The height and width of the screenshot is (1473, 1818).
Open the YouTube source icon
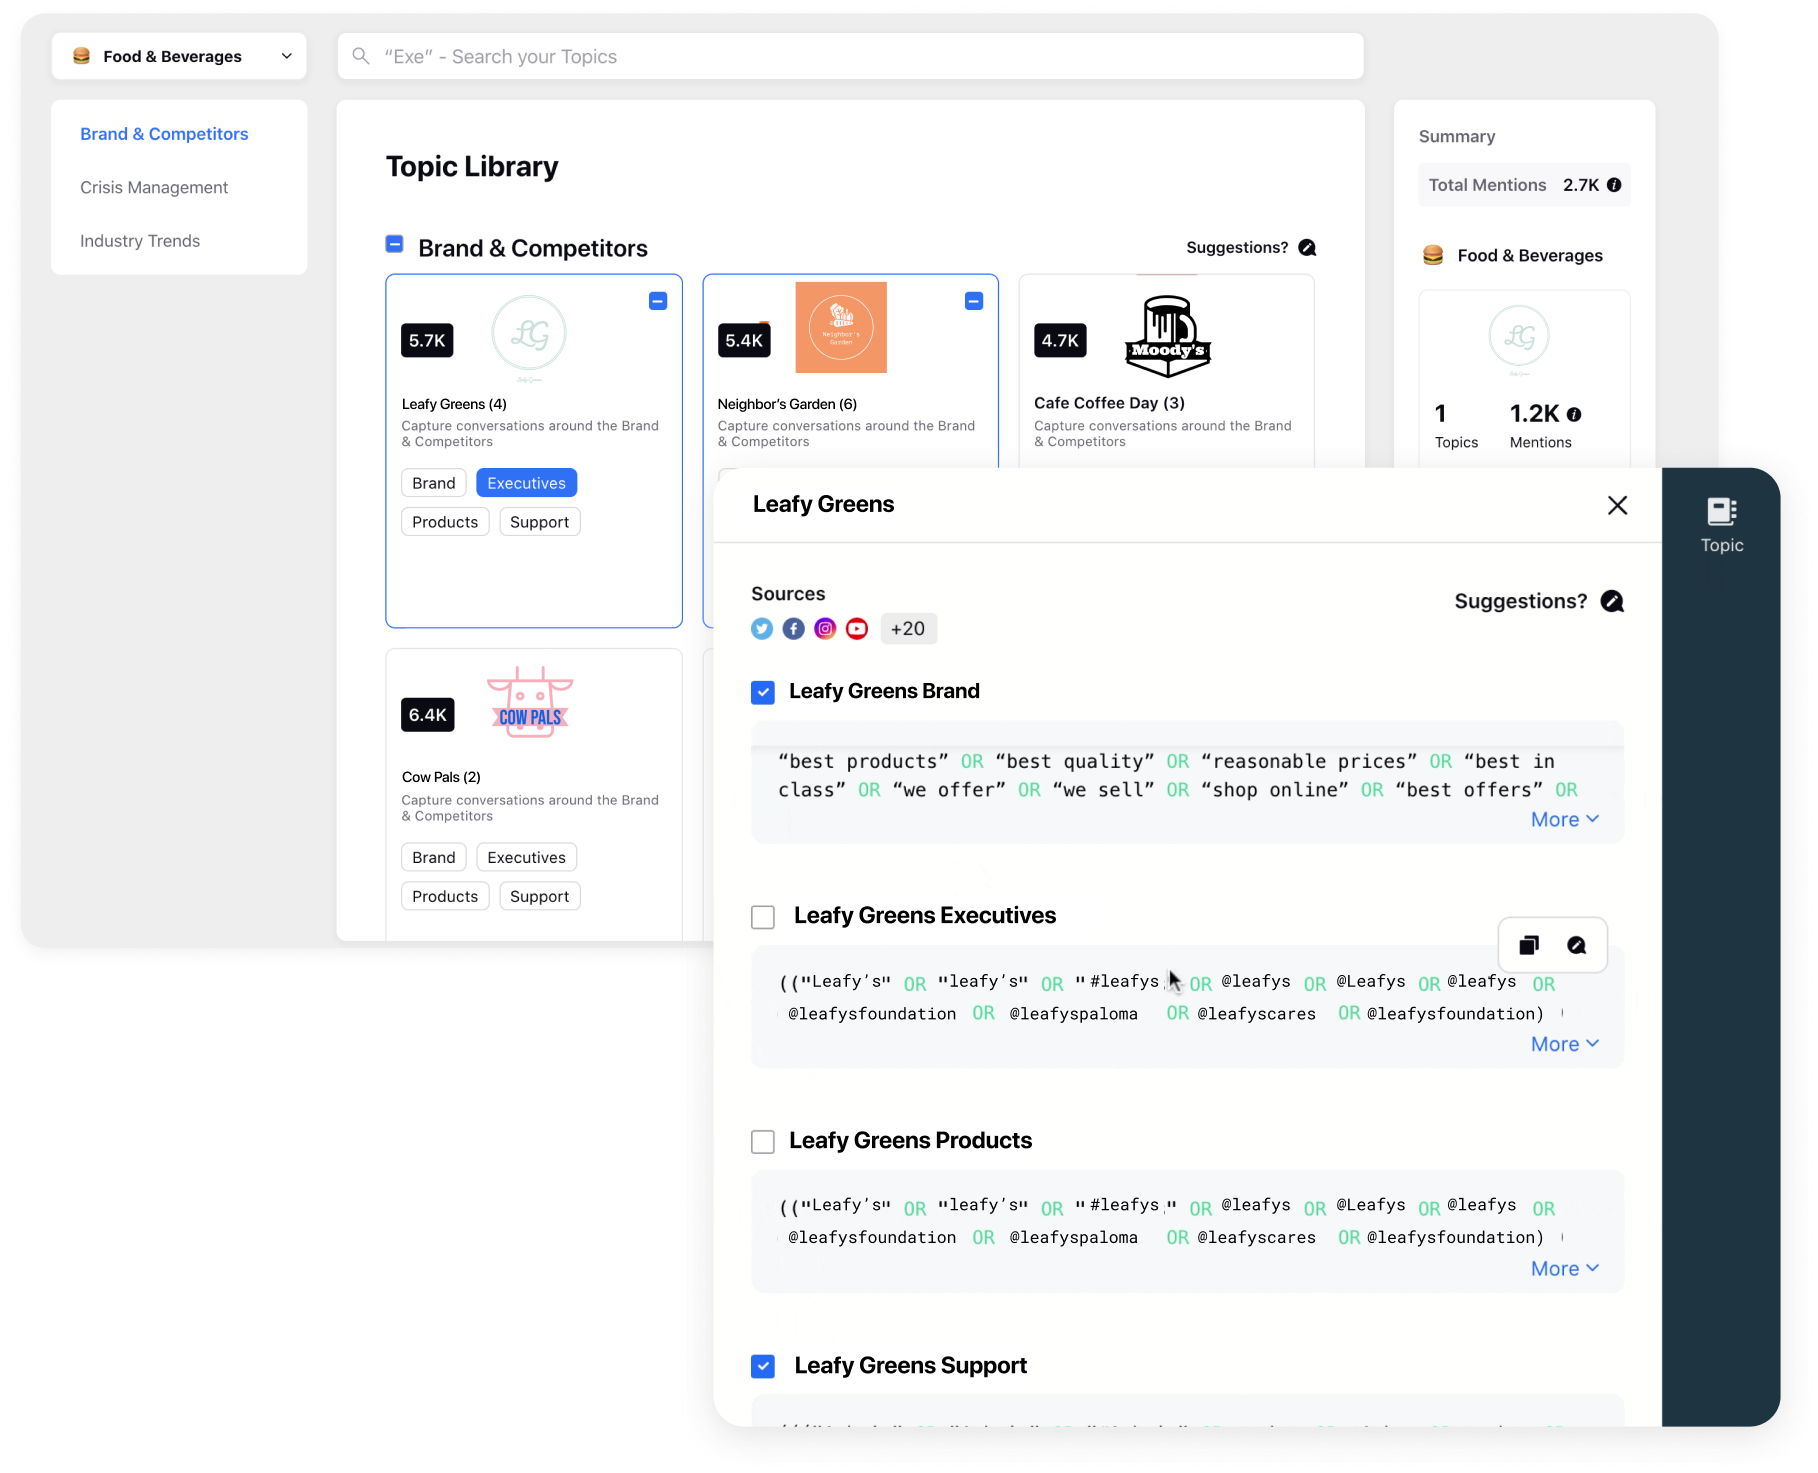click(x=857, y=628)
